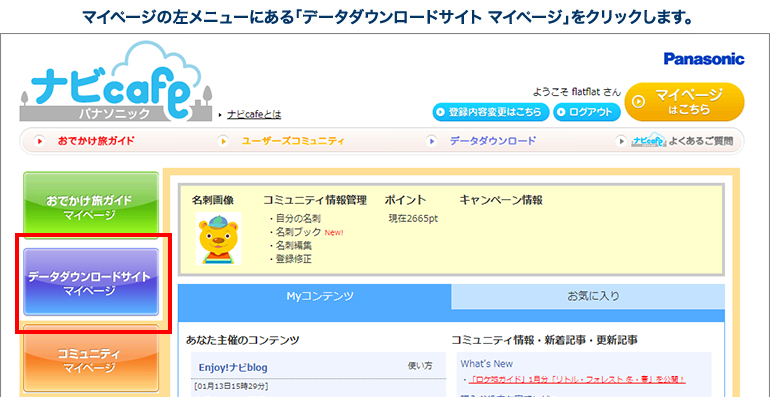Open よくあるご質問 in the navigation bar
770x397 pixels.
[701, 142]
